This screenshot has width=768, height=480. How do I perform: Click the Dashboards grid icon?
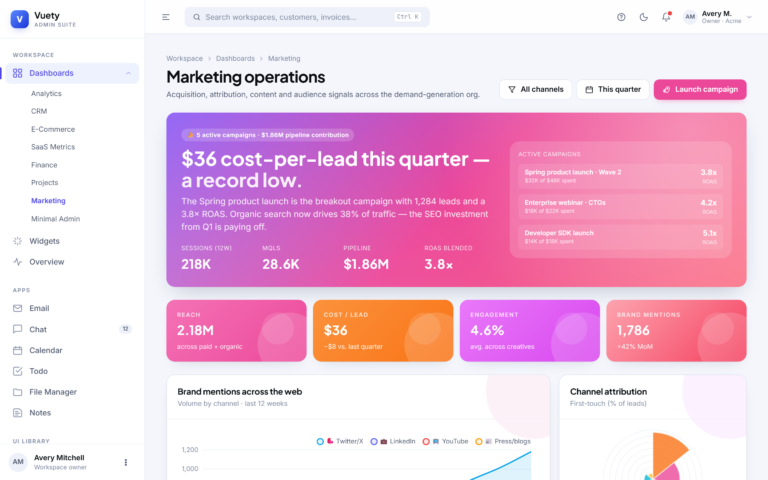click(x=18, y=73)
